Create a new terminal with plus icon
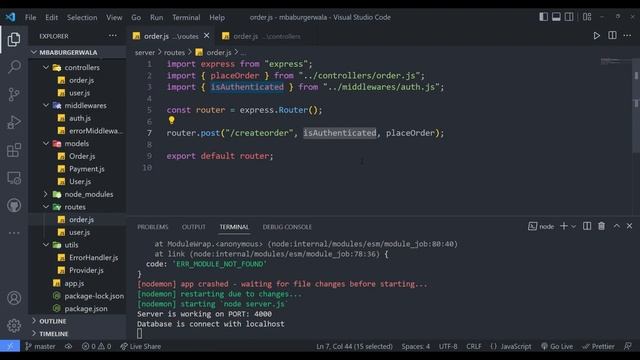The image size is (640, 360). [564, 226]
